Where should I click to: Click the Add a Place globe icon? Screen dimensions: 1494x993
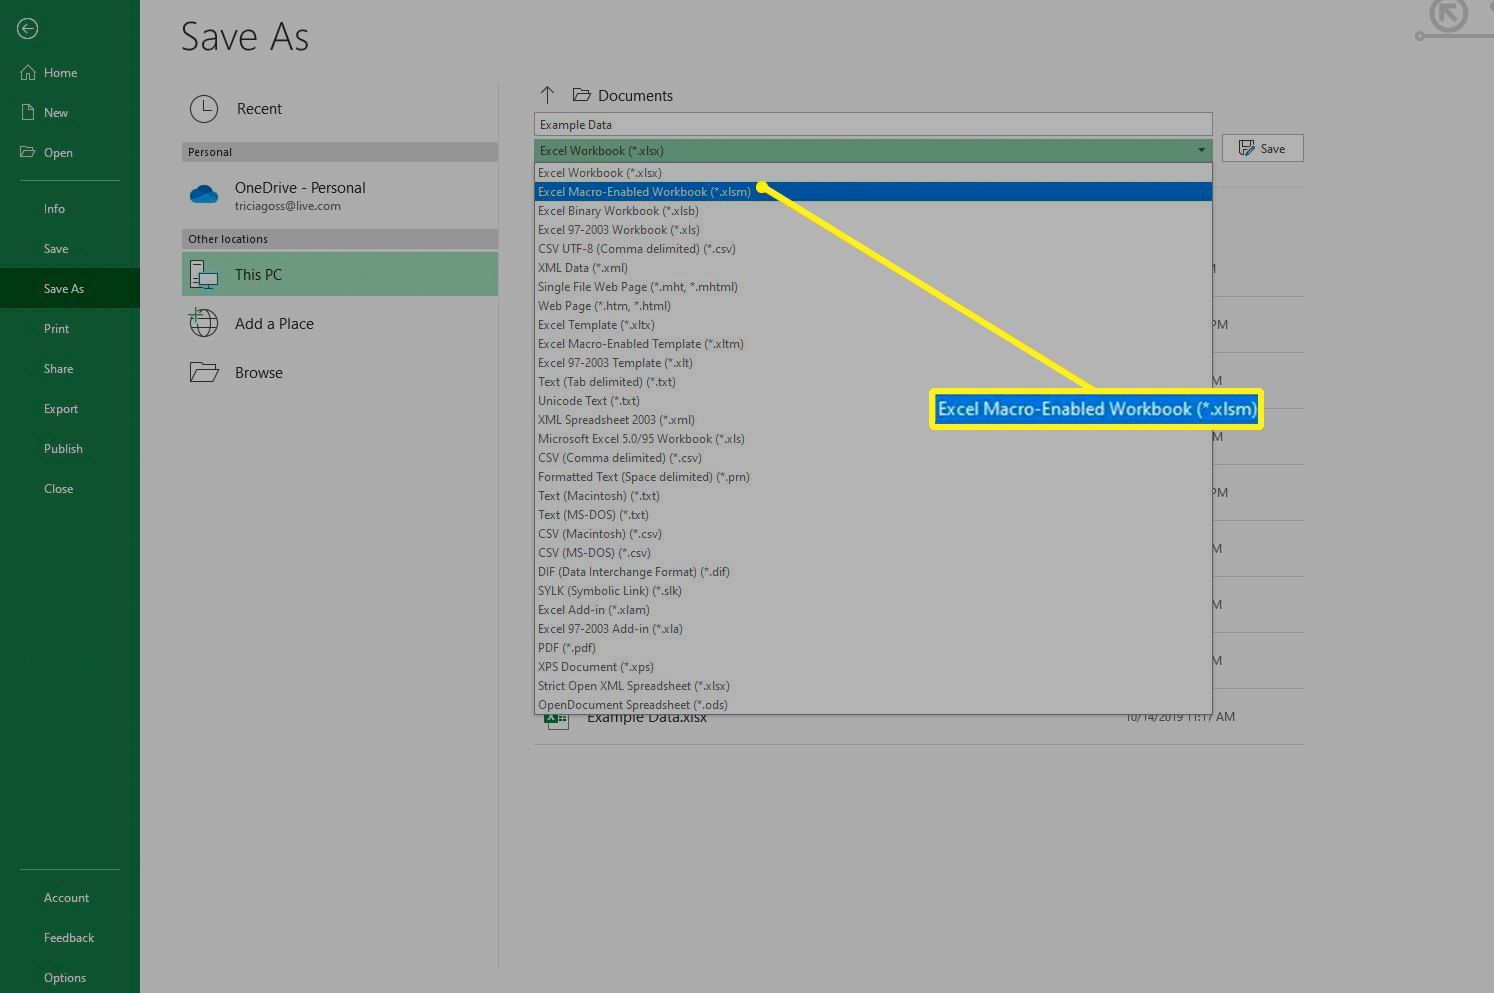204,323
